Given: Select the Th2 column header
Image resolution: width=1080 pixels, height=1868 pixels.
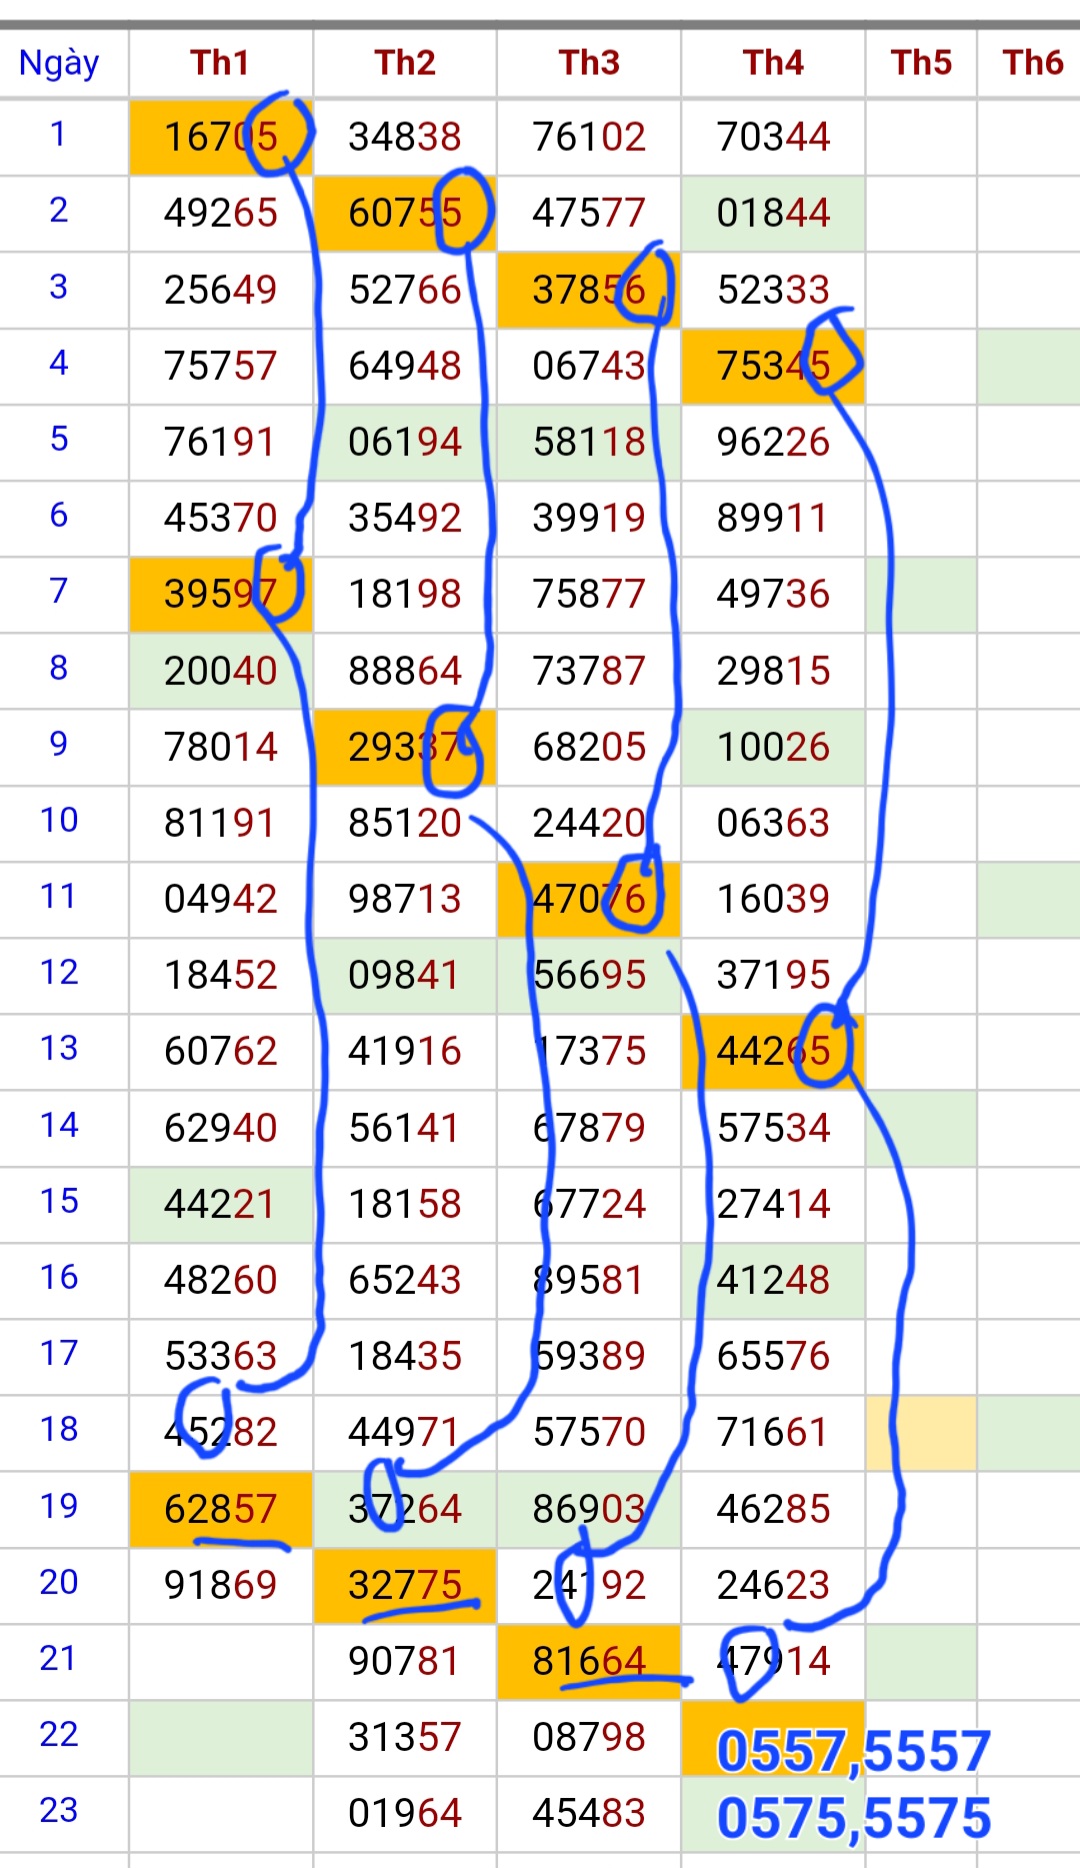Looking at the screenshot, I should (405, 63).
